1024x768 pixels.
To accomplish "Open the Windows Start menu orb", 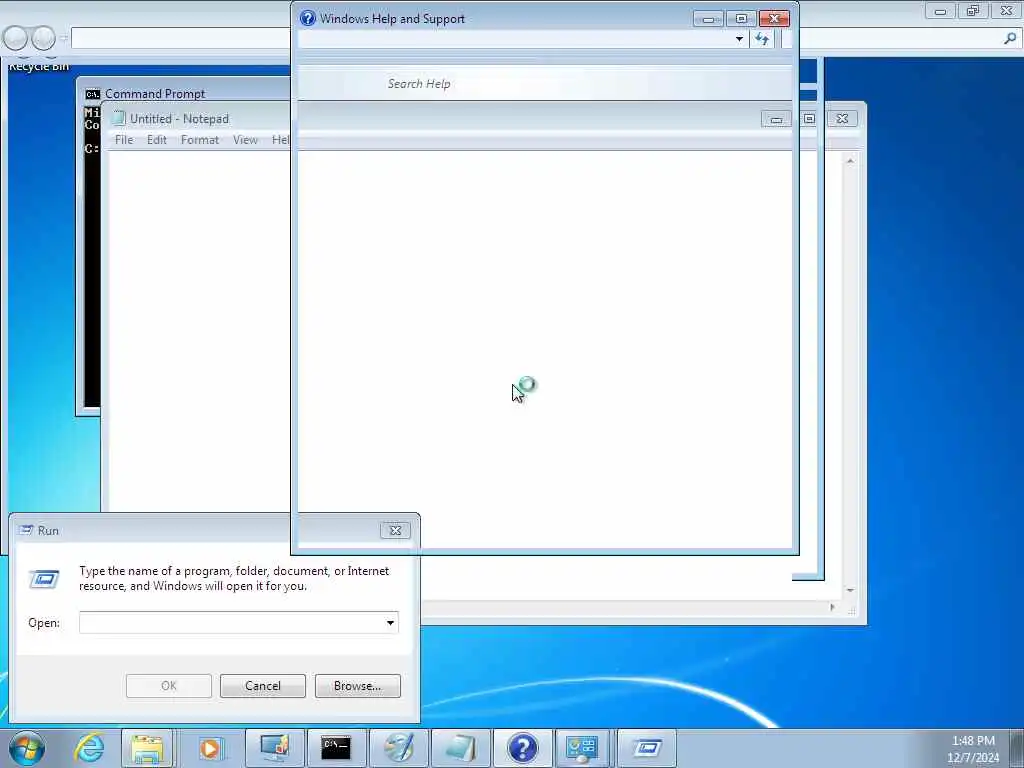I will (26, 748).
